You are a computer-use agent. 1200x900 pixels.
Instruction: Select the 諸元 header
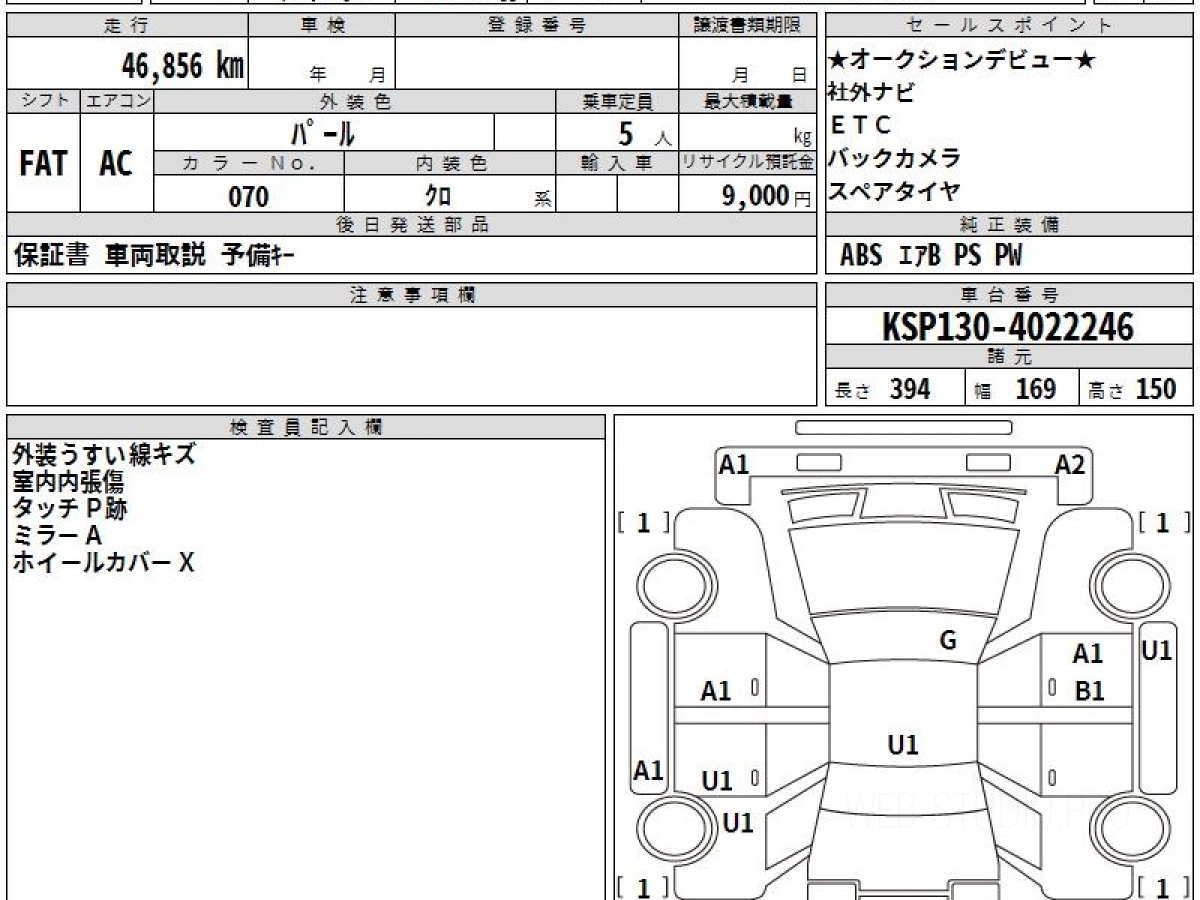(1009, 357)
